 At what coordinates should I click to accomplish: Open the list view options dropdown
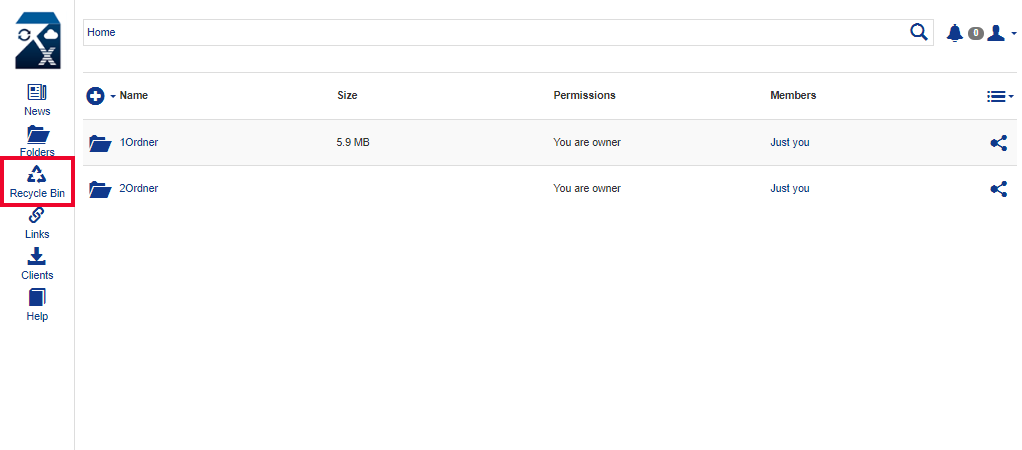1000,97
